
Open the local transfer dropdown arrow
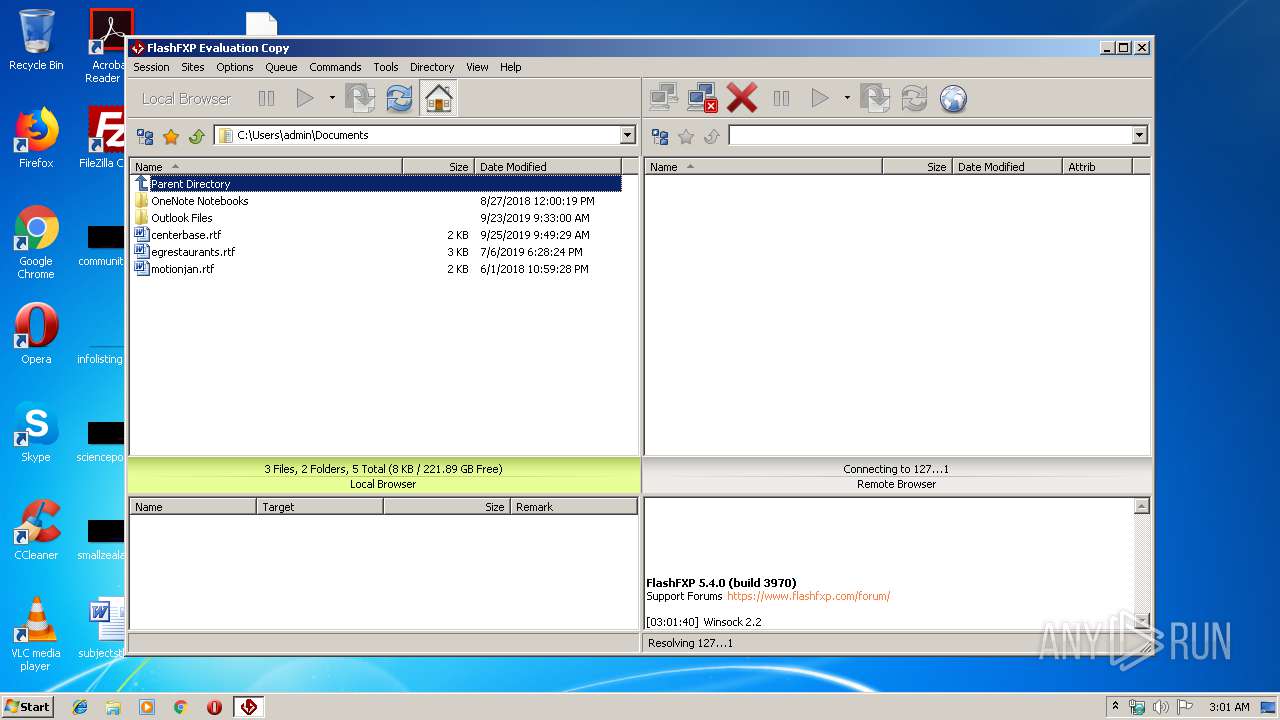[332, 98]
